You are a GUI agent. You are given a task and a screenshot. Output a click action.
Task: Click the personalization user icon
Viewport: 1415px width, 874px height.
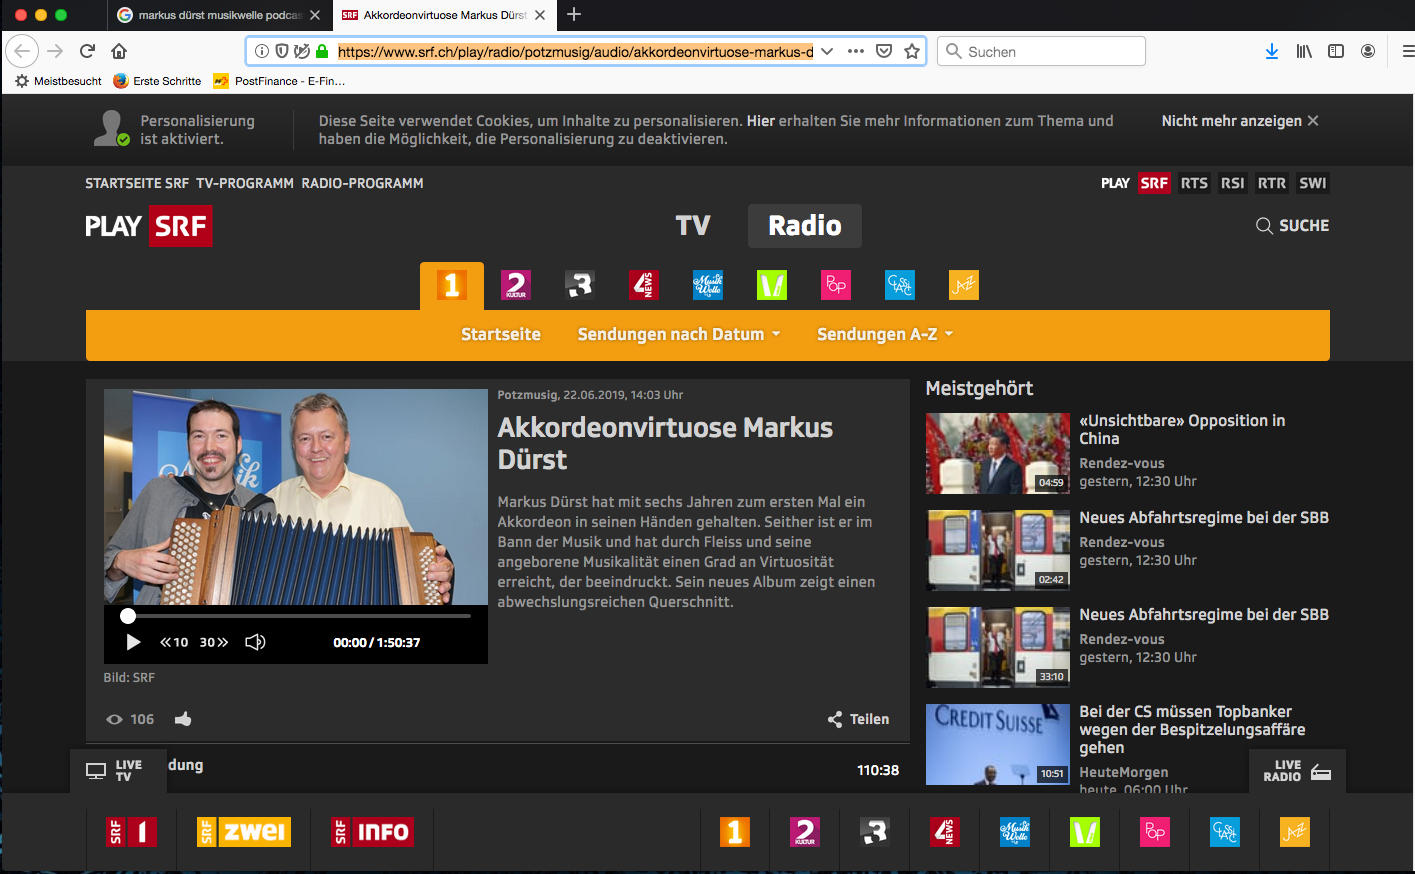click(110, 129)
